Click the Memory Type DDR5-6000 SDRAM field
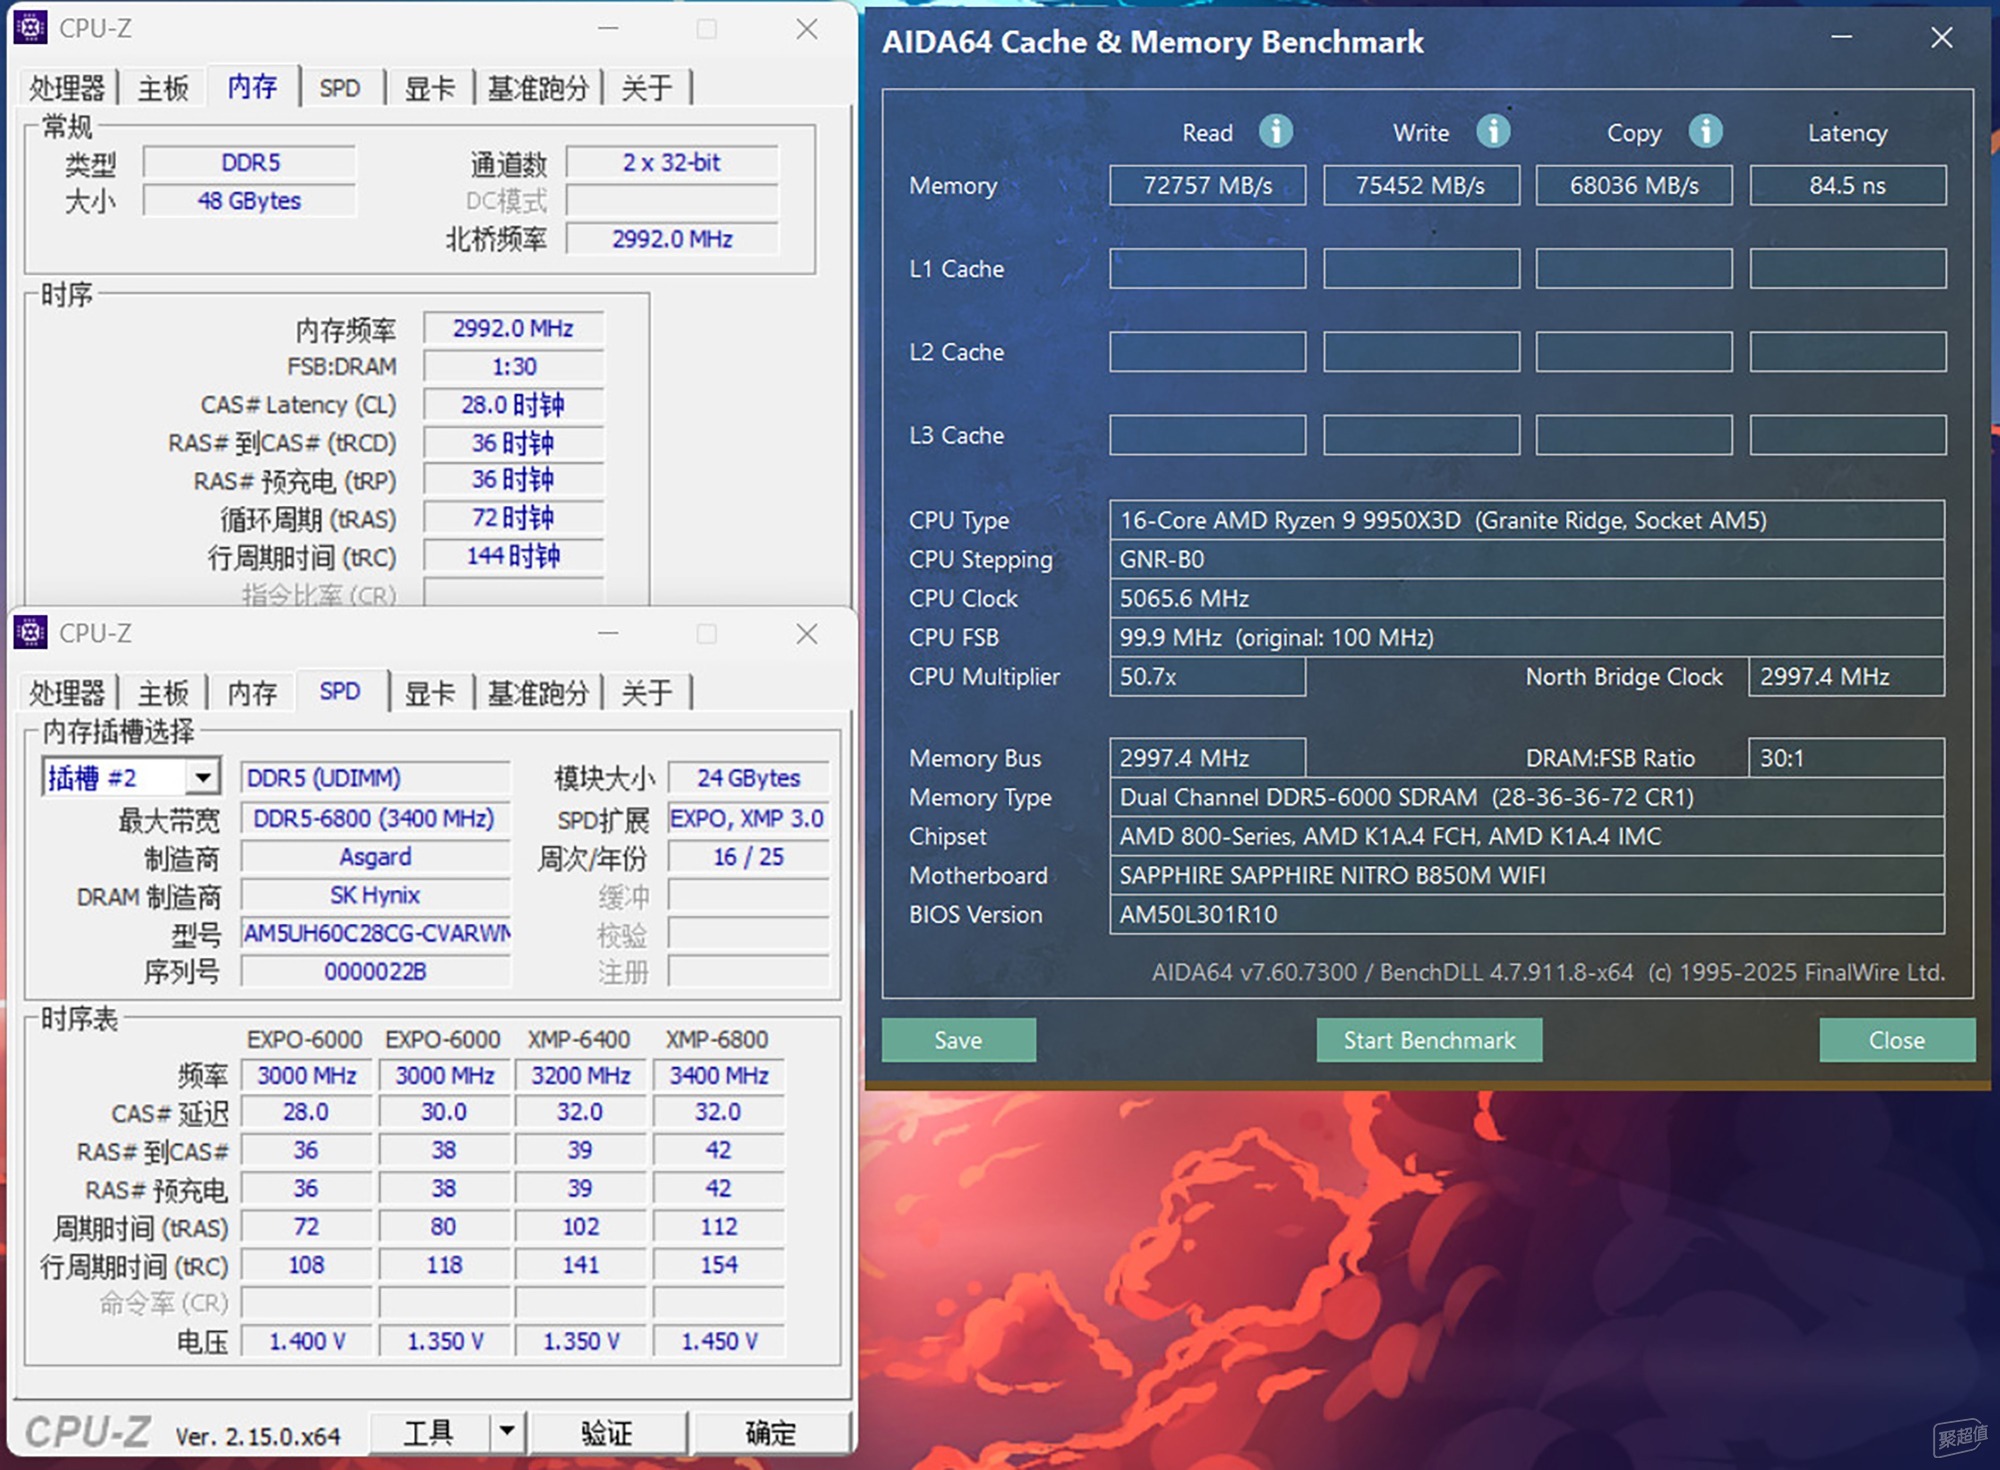 point(1527,797)
